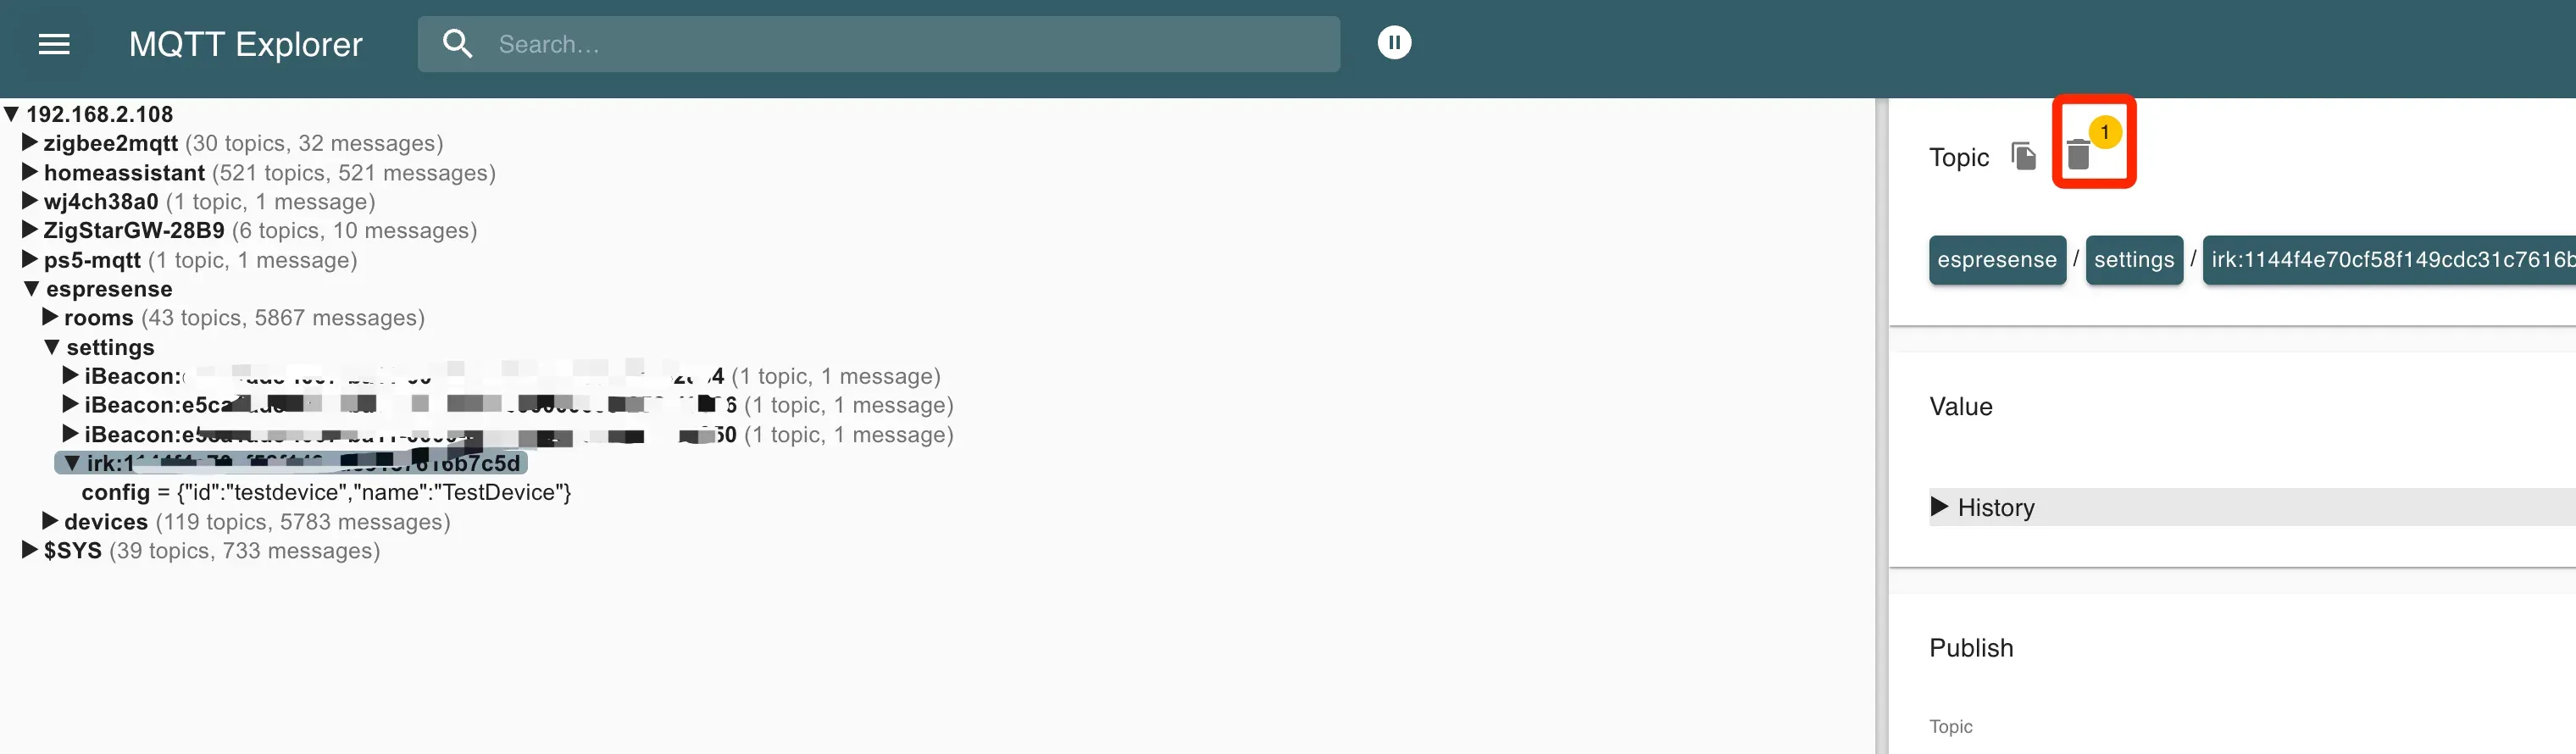2576x754 pixels.
Task: Delete the topic using the trash icon
Action: pyautogui.click(x=2078, y=155)
